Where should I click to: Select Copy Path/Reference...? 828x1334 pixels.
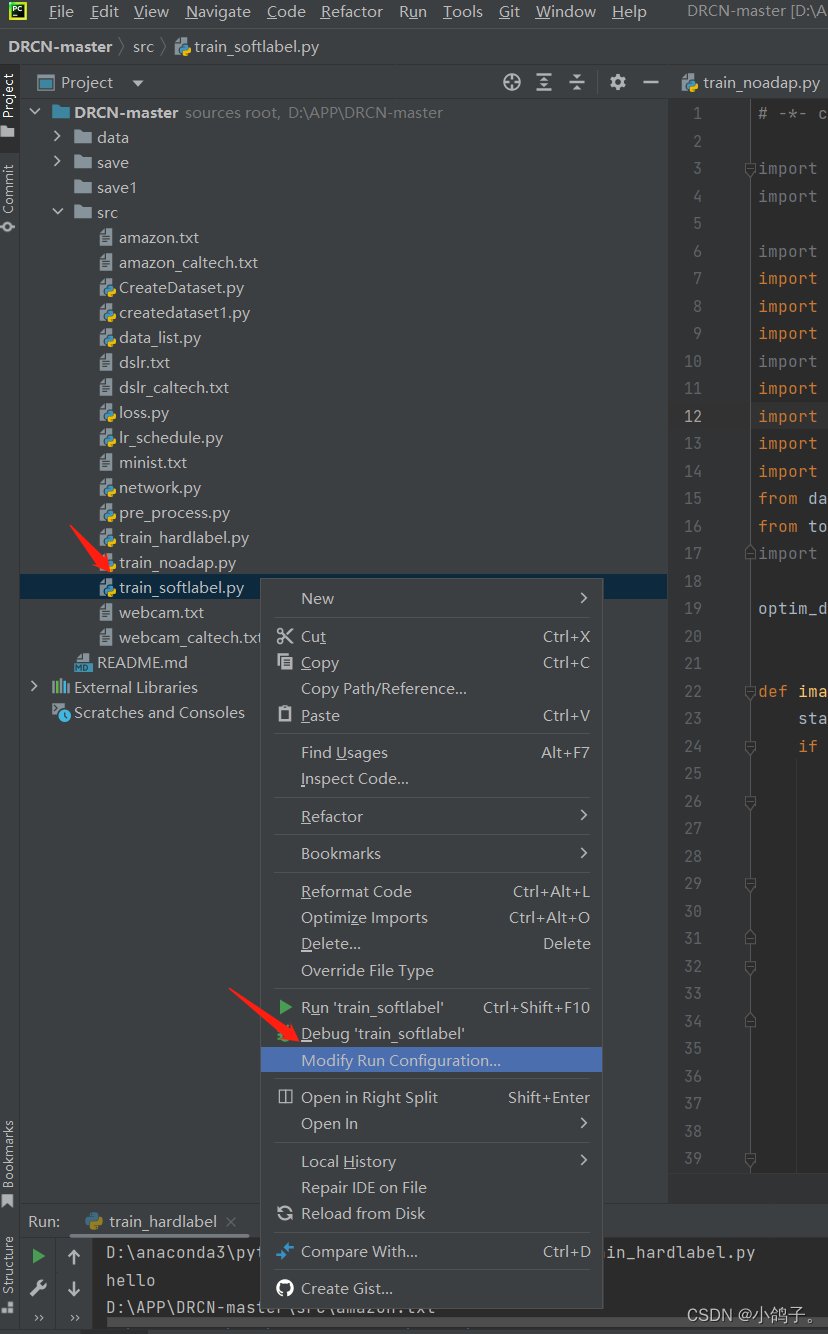(431, 688)
